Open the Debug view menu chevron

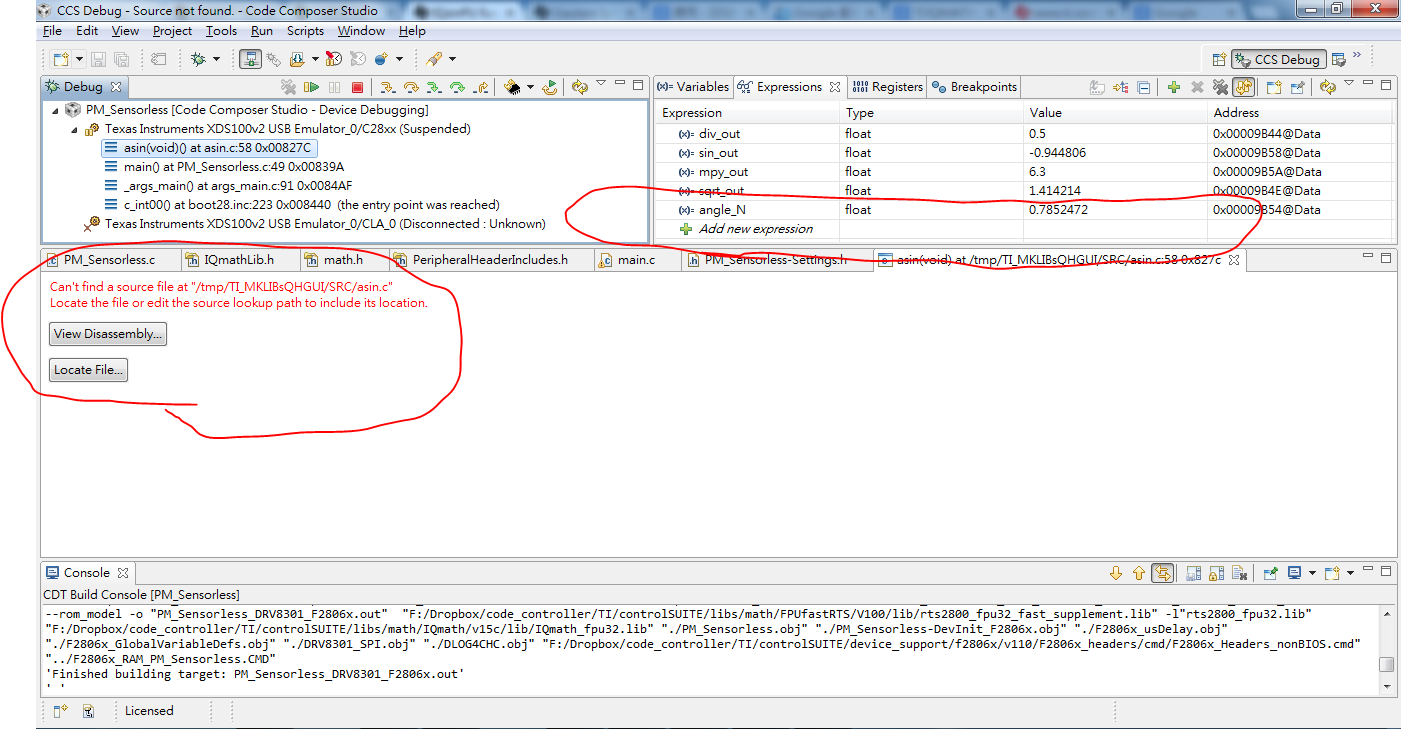coord(601,84)
